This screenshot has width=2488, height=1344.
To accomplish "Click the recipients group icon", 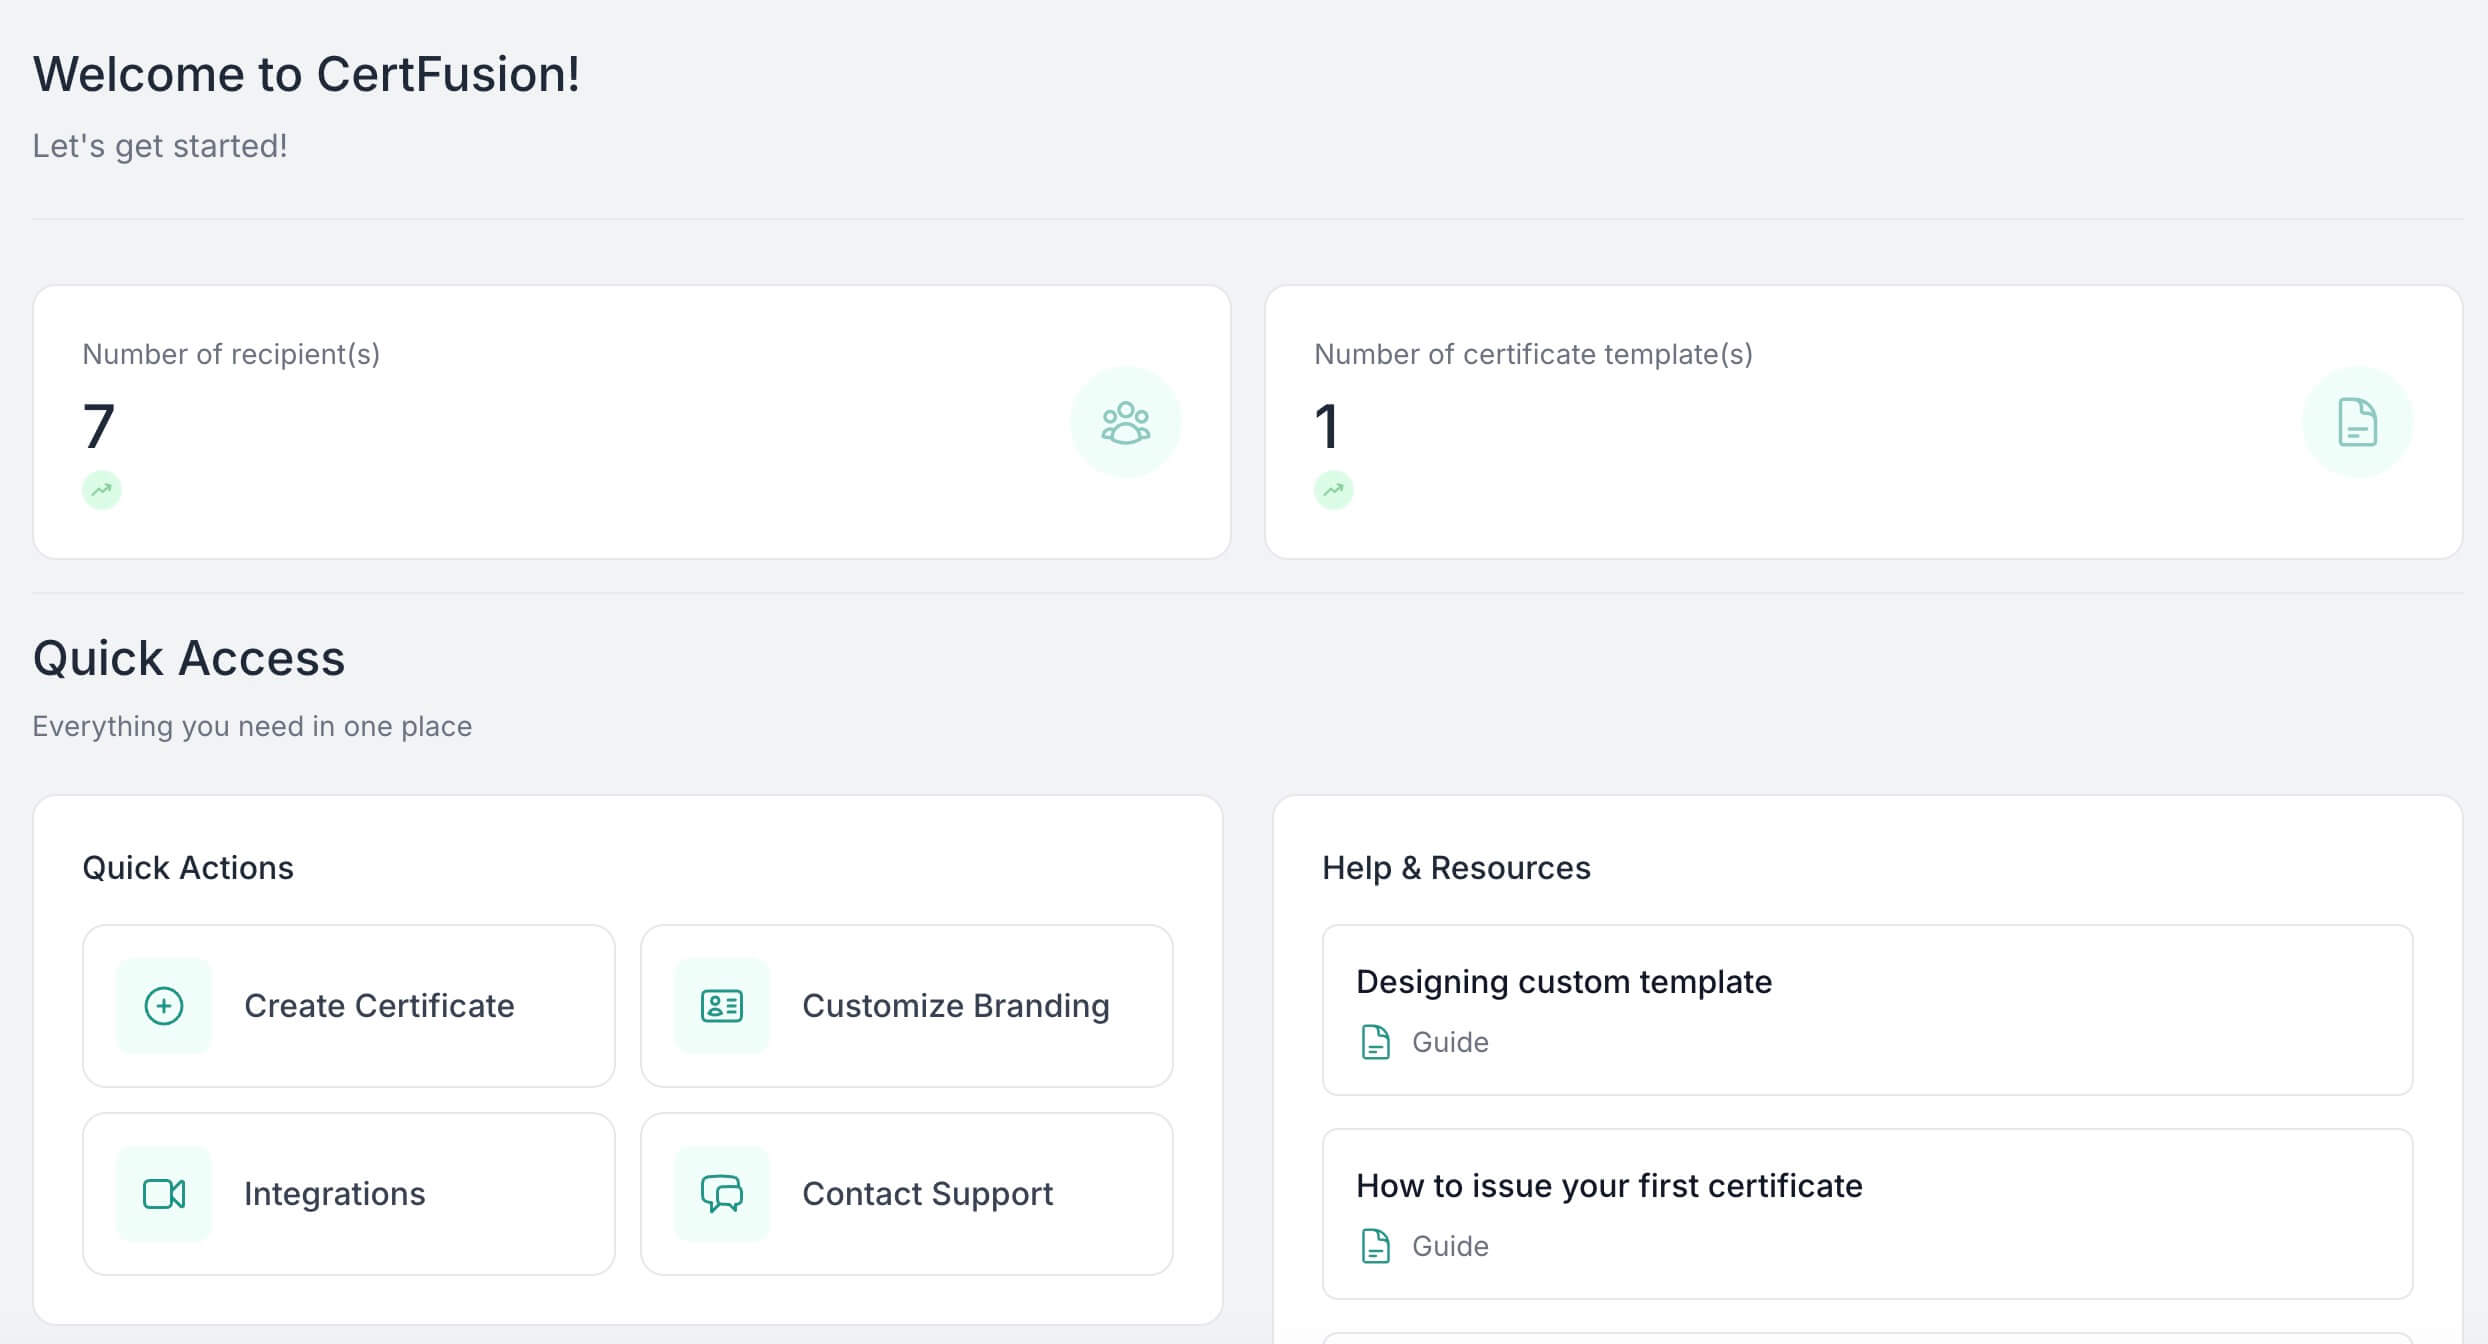I will pos(1125,422).
